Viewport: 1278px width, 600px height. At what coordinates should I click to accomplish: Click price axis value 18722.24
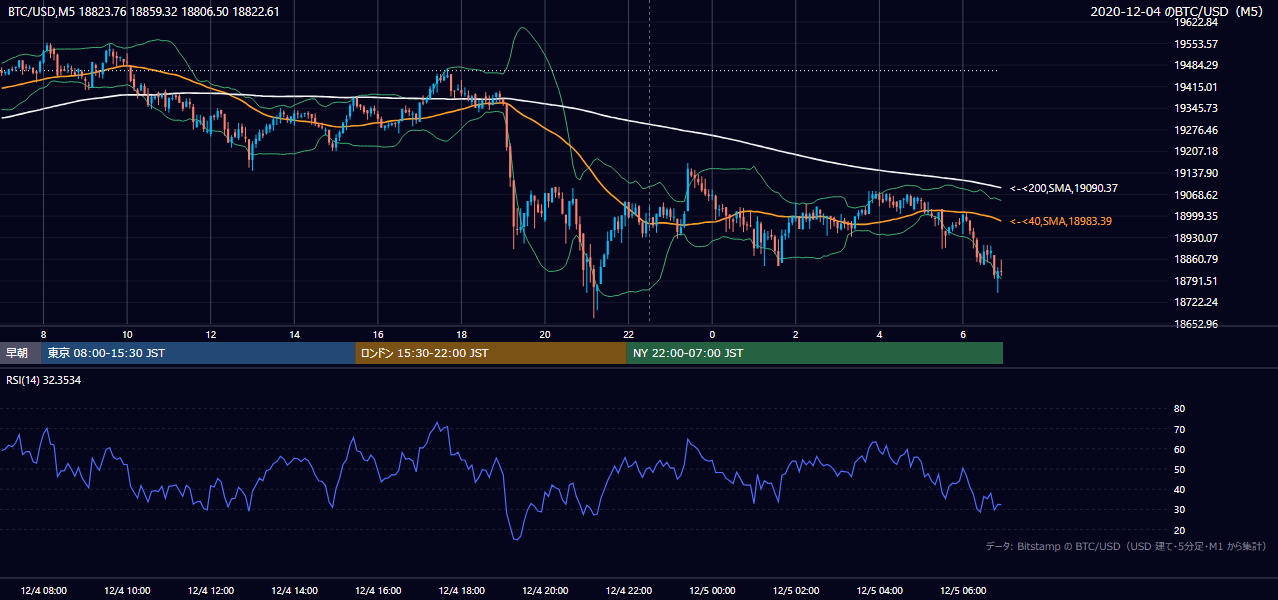[x=1195, y=302]
